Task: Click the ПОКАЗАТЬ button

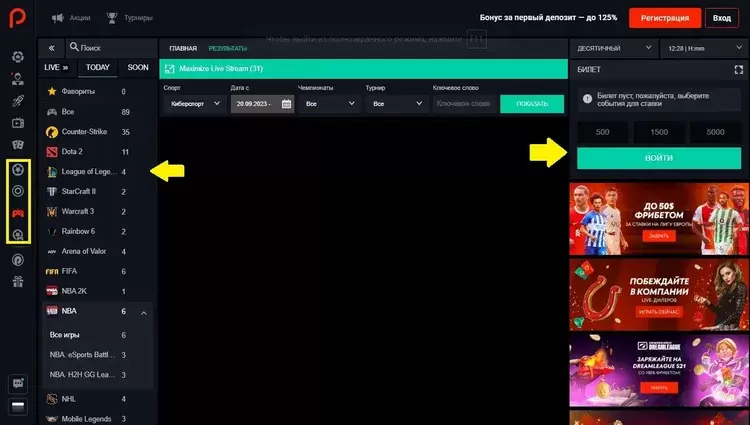Action: pyautogui.click(x=532, y=104)
